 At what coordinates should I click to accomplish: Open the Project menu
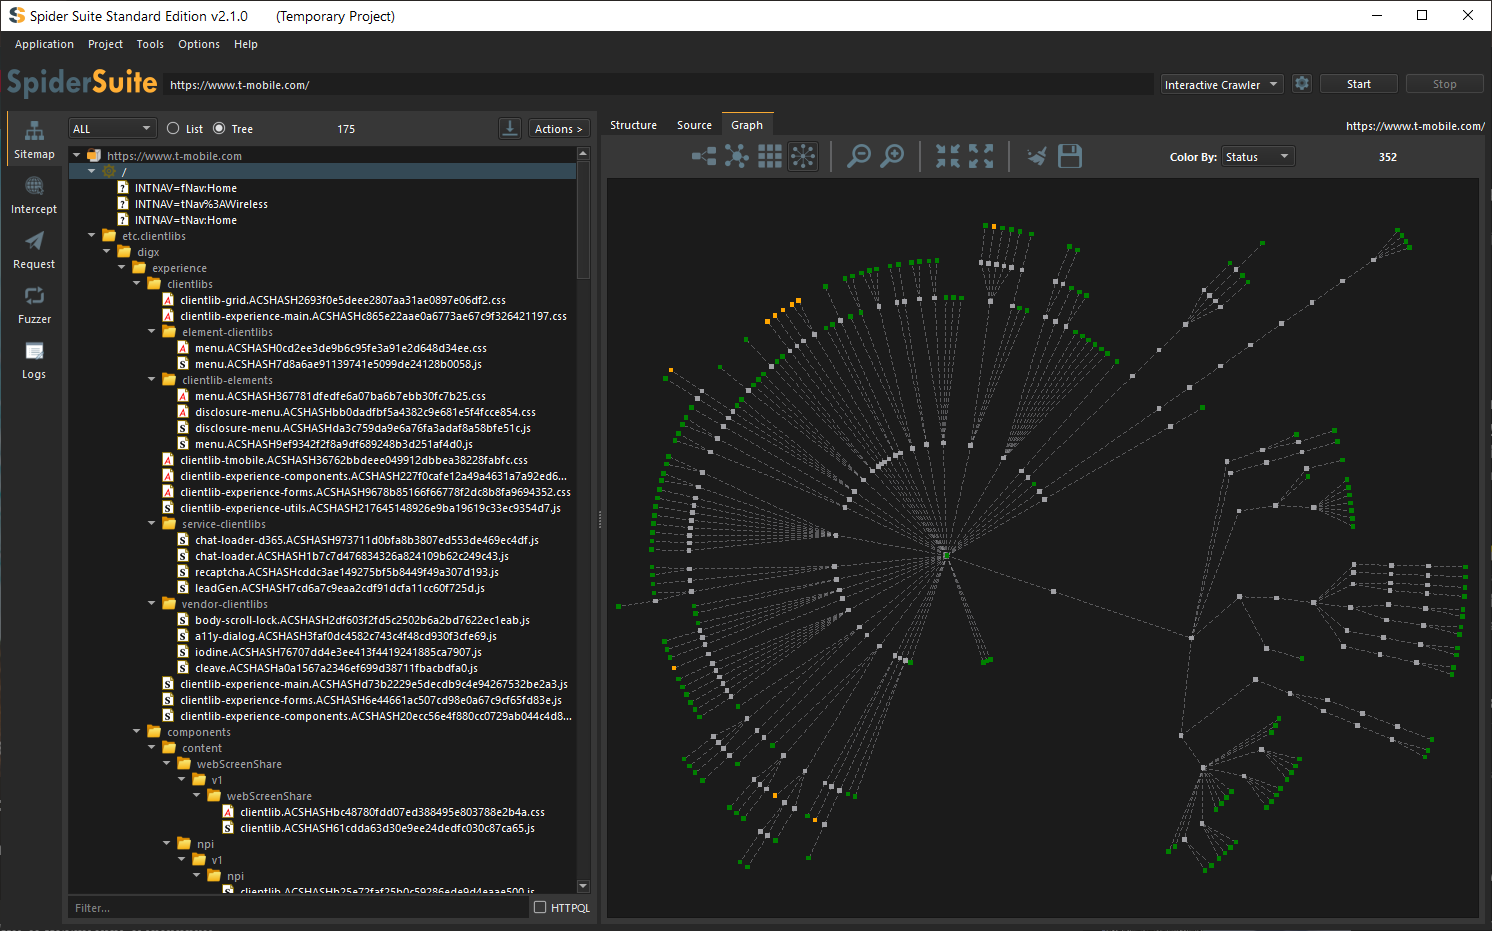(x=105, y=44)
